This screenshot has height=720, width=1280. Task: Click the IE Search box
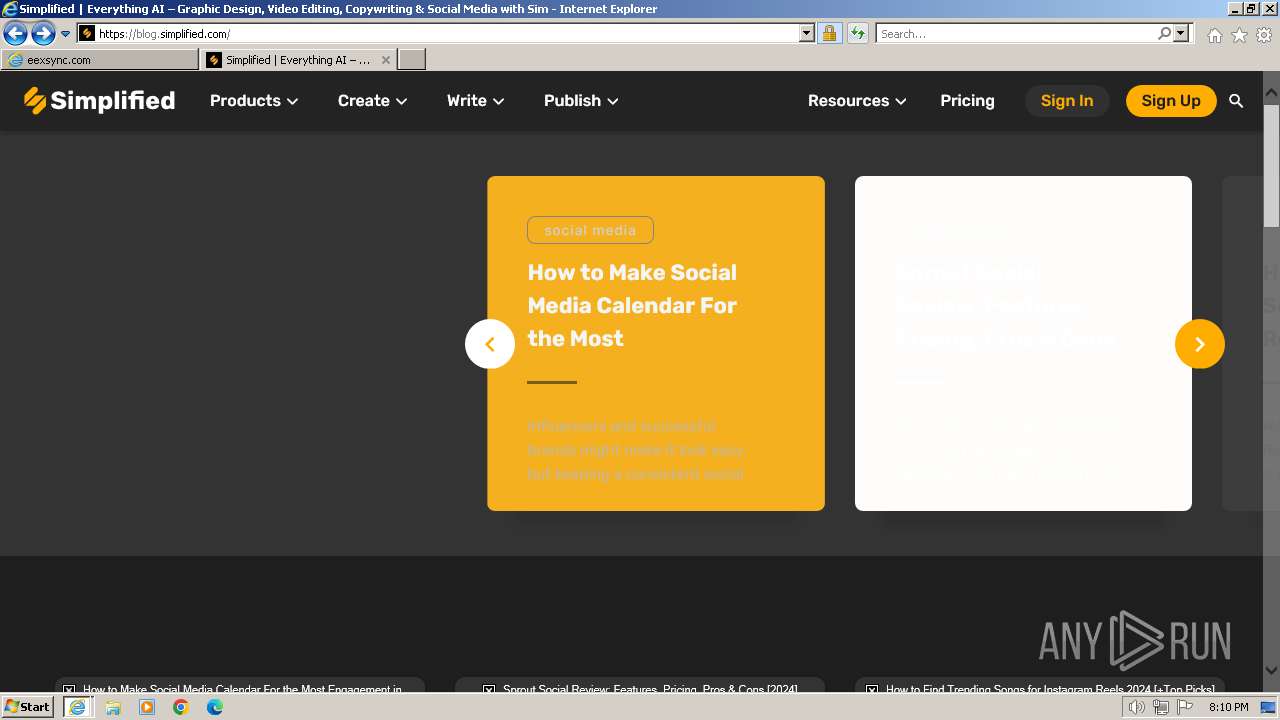pos(1017,33)
